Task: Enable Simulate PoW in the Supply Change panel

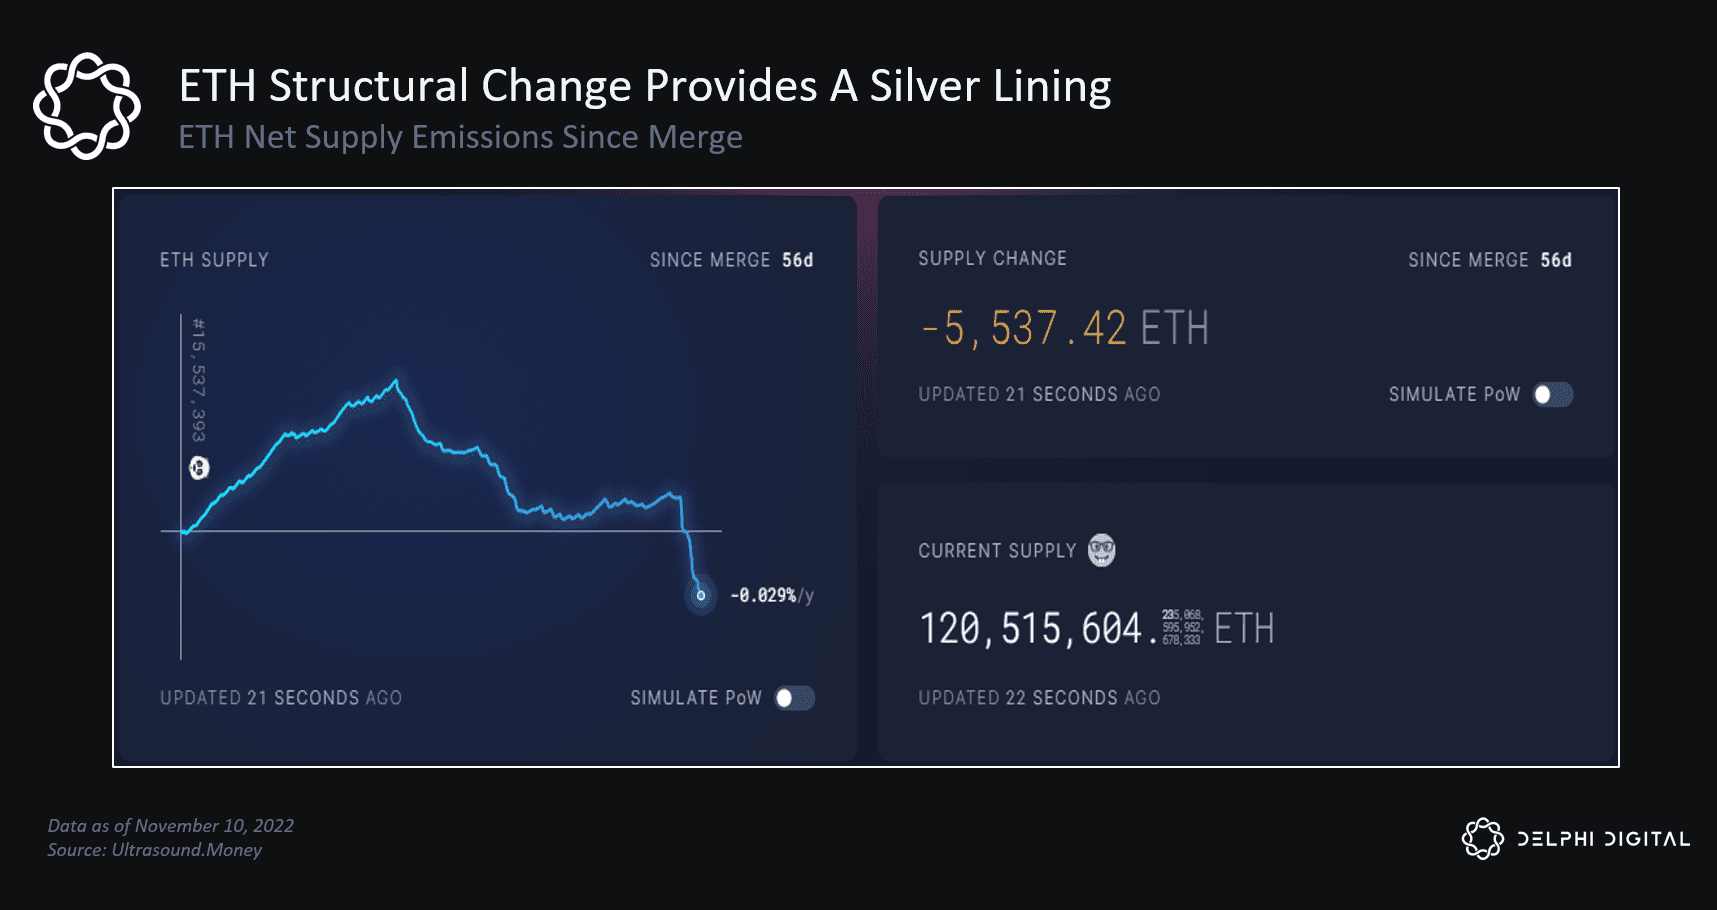Action: coord(1553,395)
